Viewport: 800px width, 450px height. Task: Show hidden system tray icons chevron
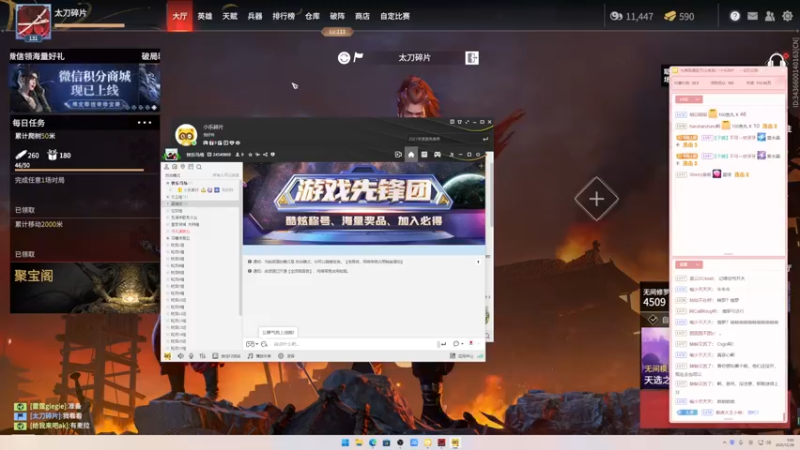coord(724,442)
